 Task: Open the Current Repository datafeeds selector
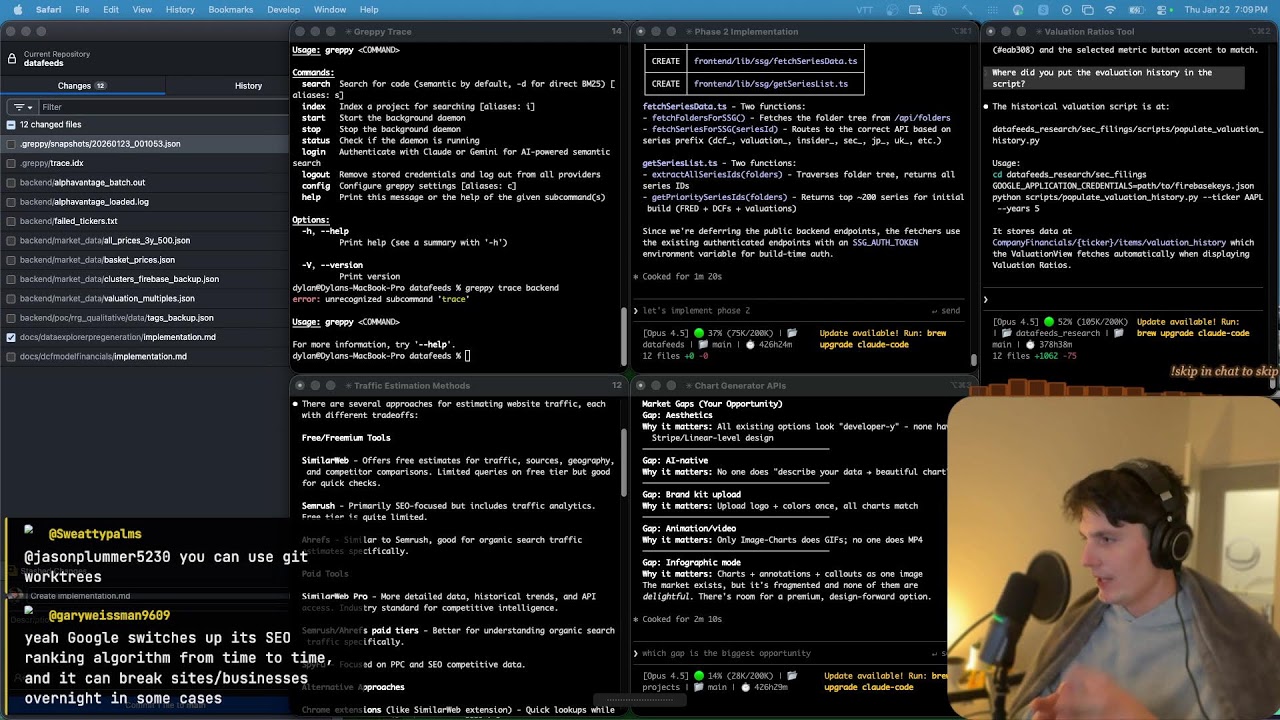[x=146, y=58]
